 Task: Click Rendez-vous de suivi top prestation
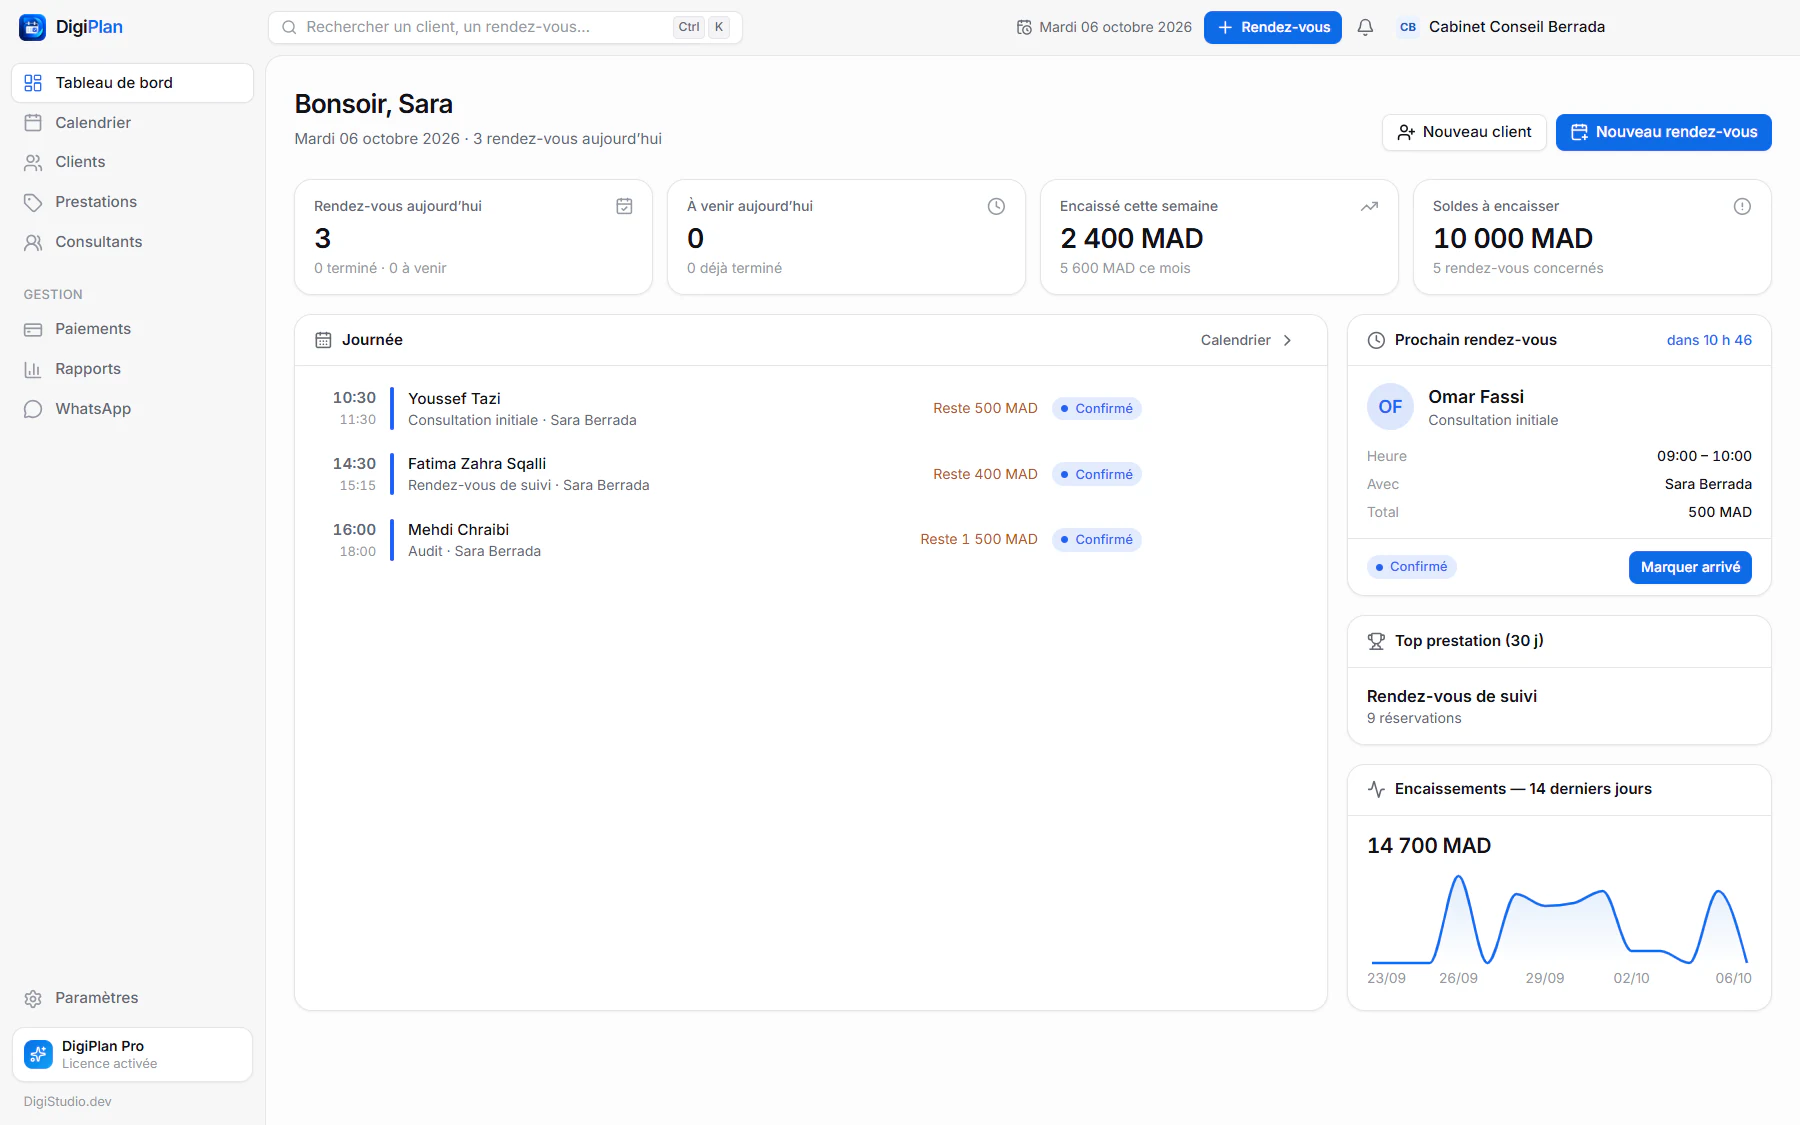coord(1451,696)
